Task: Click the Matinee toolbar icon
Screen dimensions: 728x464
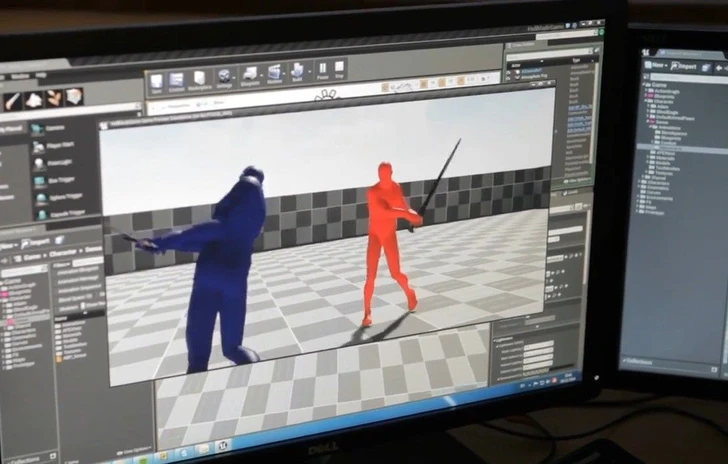Action: coord(273,73)
